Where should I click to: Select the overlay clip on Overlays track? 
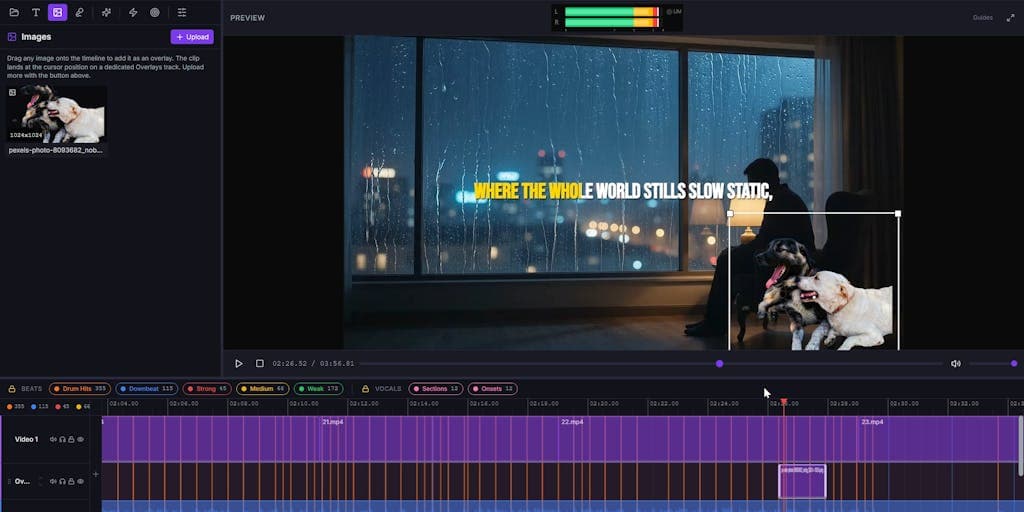(802, 481)
